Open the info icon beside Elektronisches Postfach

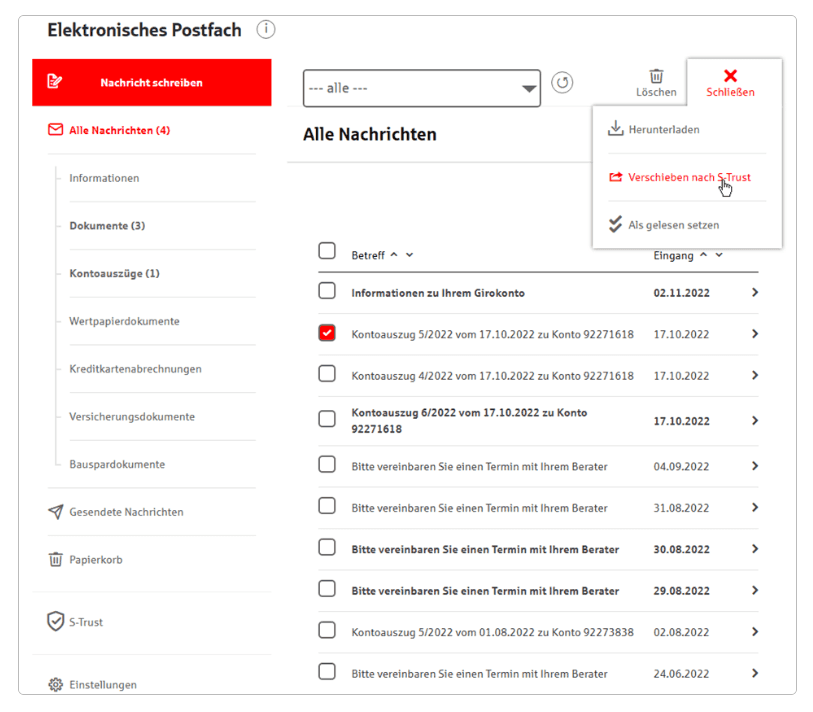pyautogui.click(x=266, y=30)
